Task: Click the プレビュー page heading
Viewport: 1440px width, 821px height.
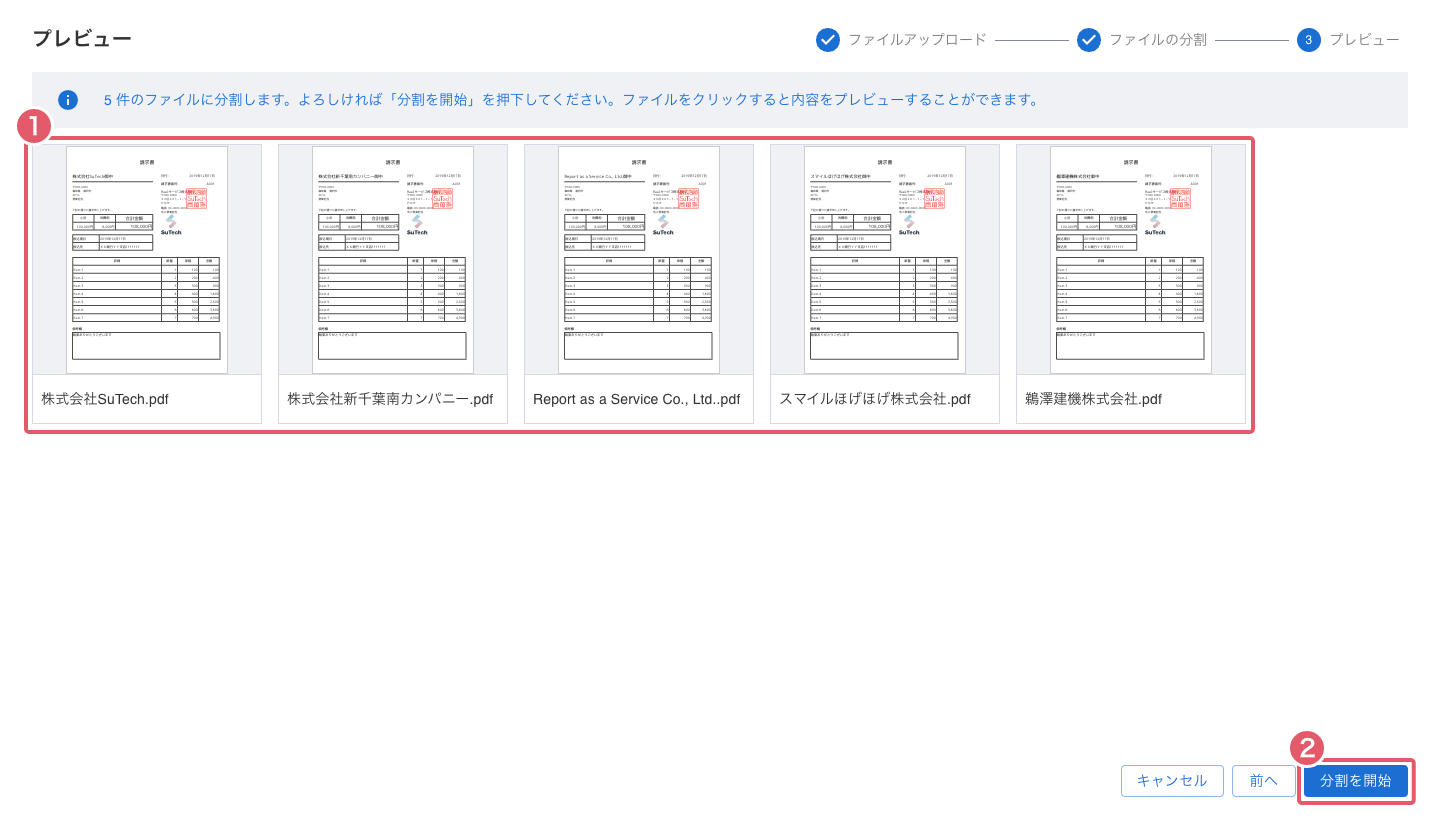Action: [x=82, y=39]
